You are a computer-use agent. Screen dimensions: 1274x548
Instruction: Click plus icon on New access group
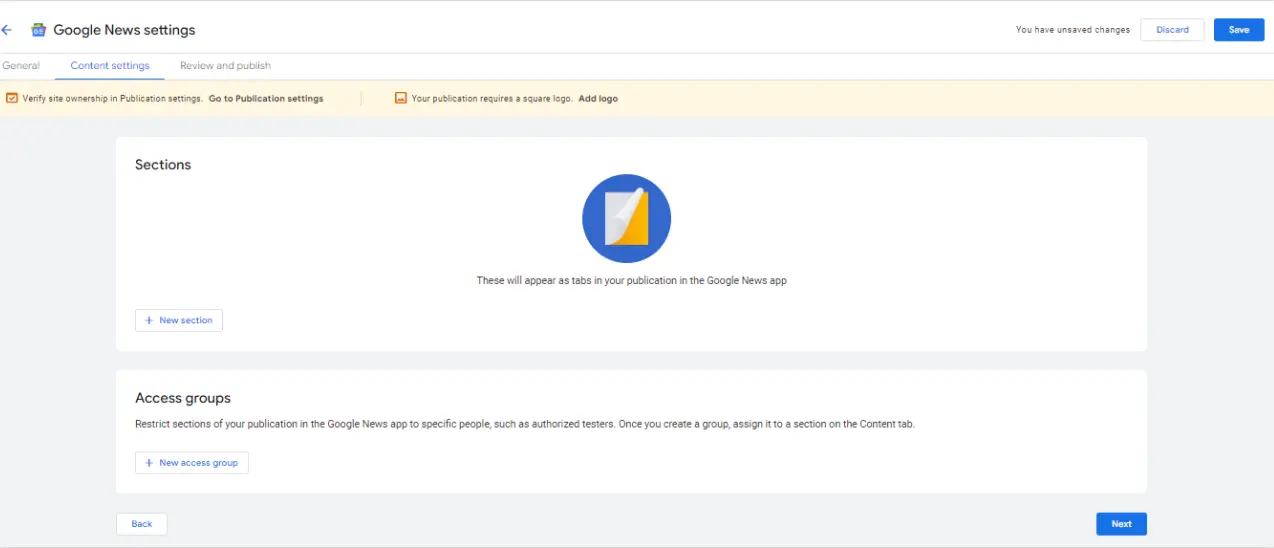point(149,463)
